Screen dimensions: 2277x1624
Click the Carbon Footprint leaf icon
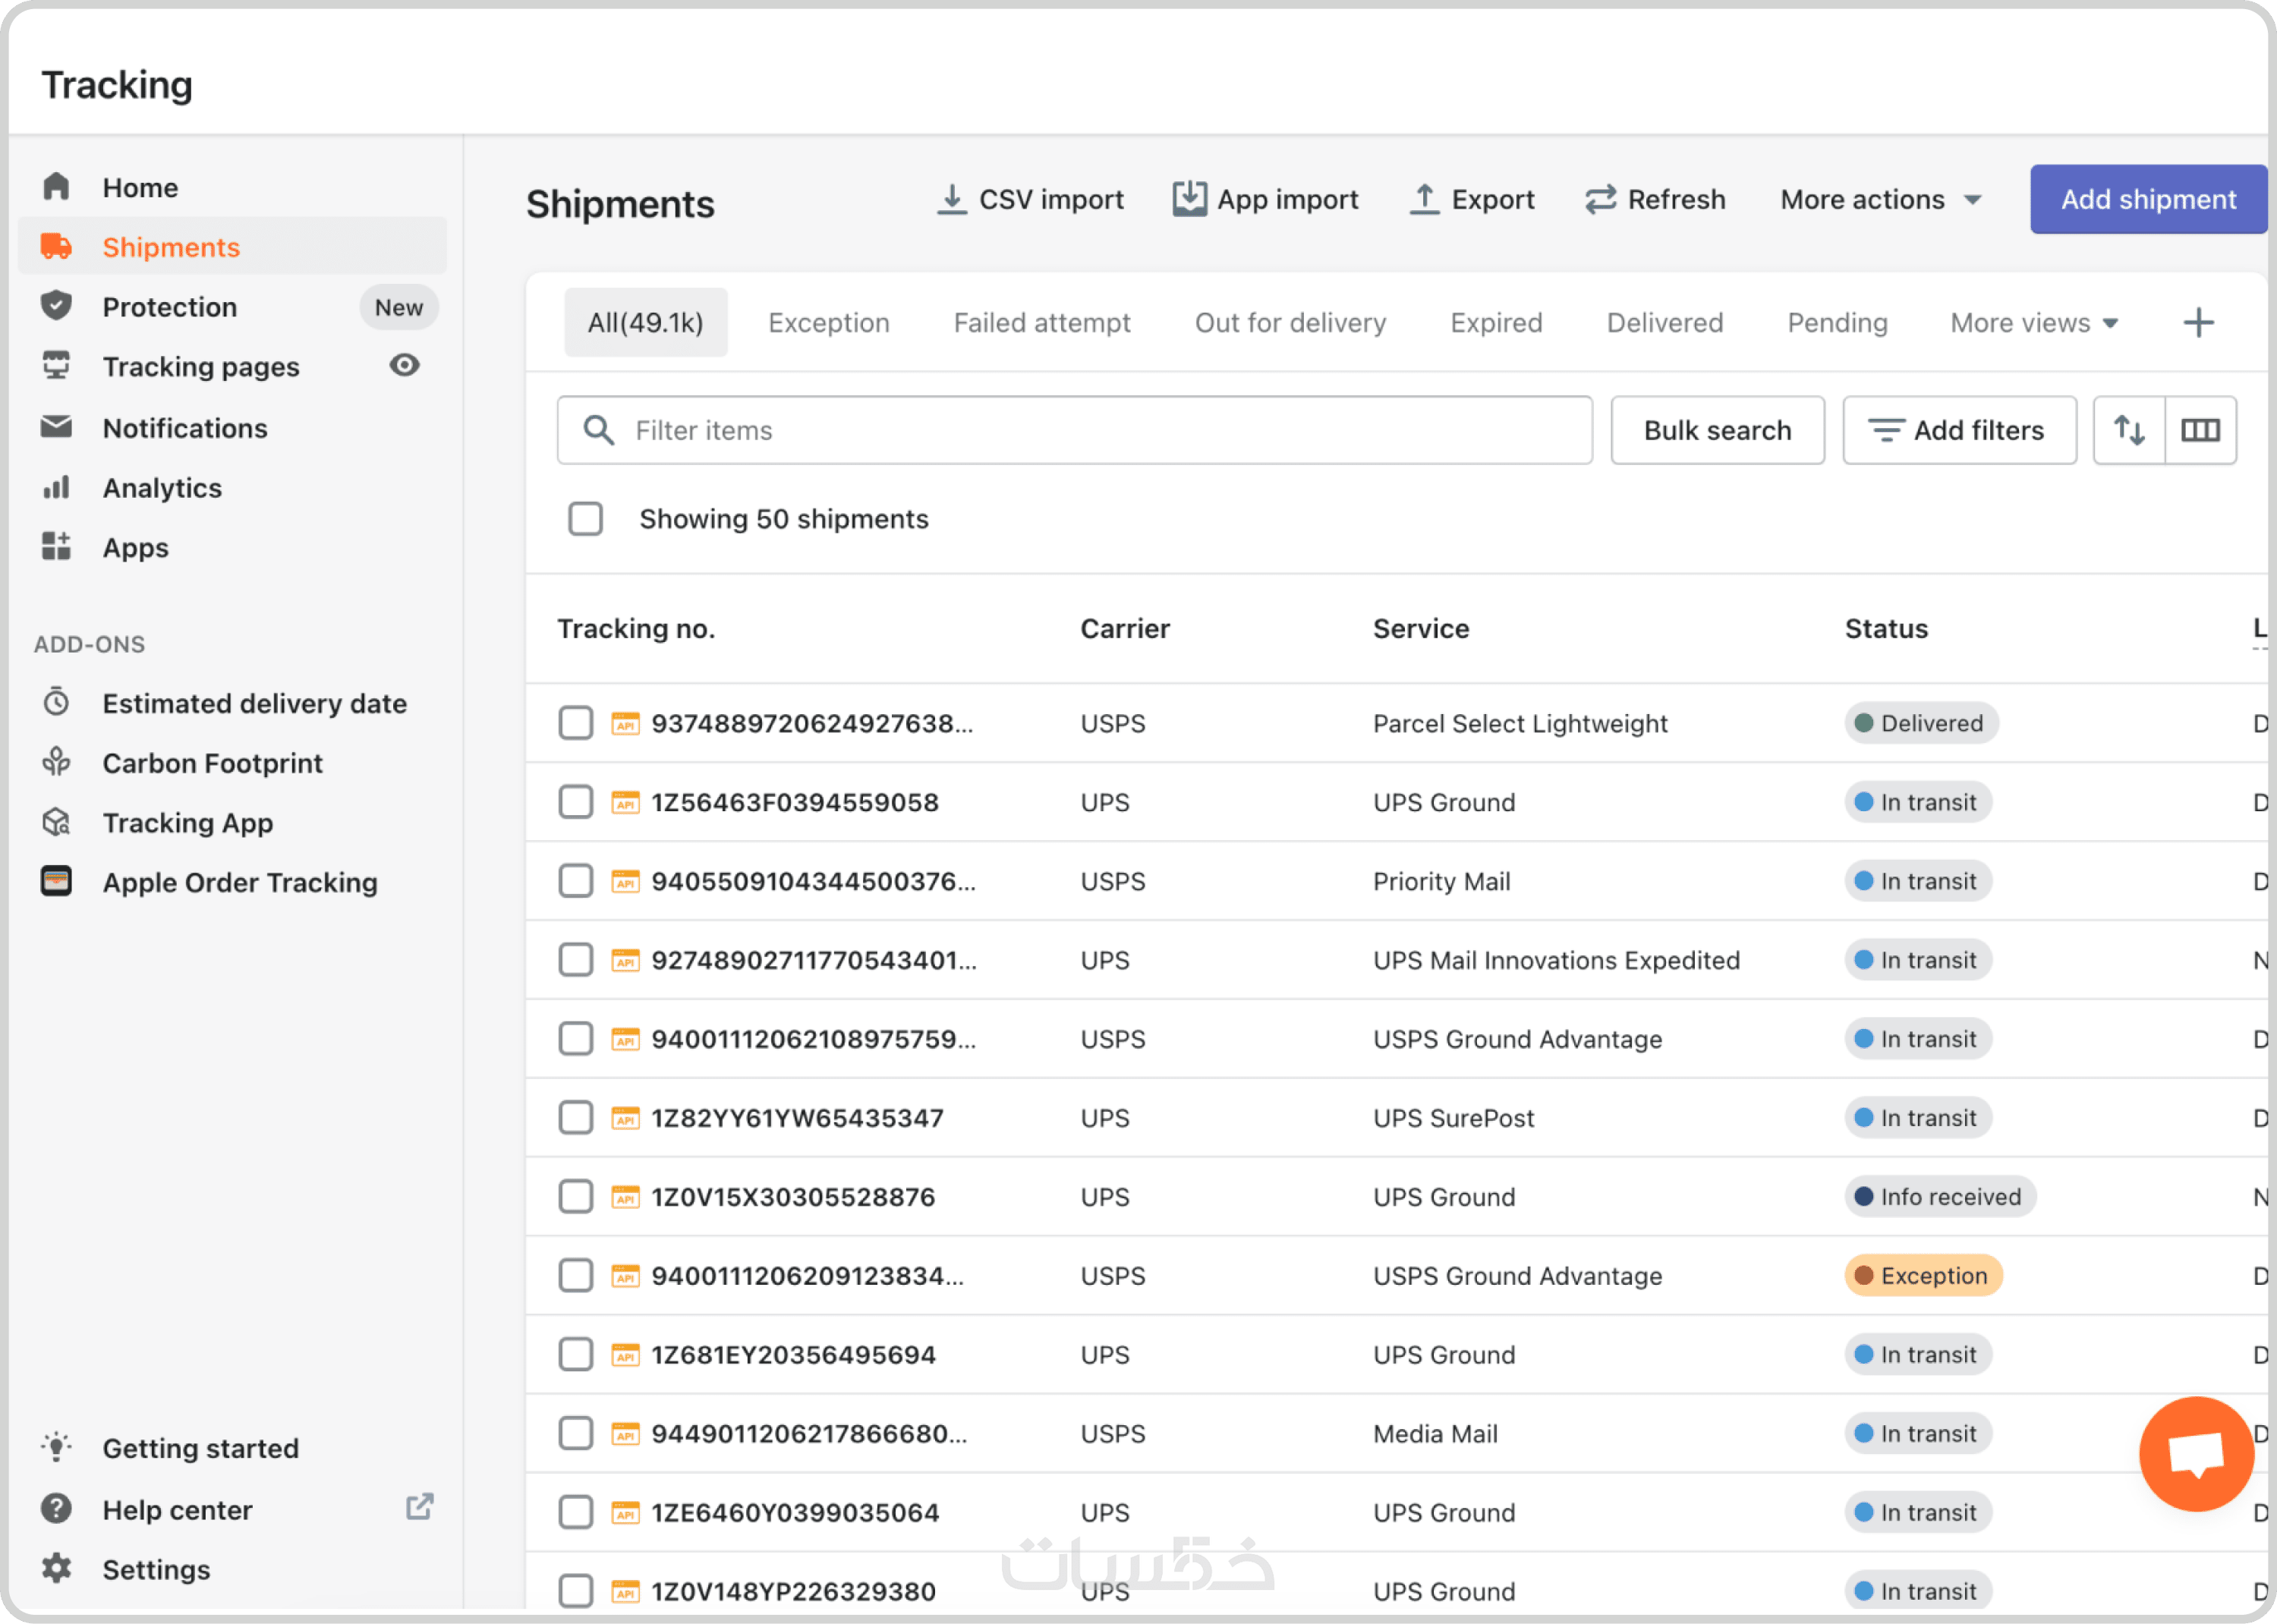(56, 763)
